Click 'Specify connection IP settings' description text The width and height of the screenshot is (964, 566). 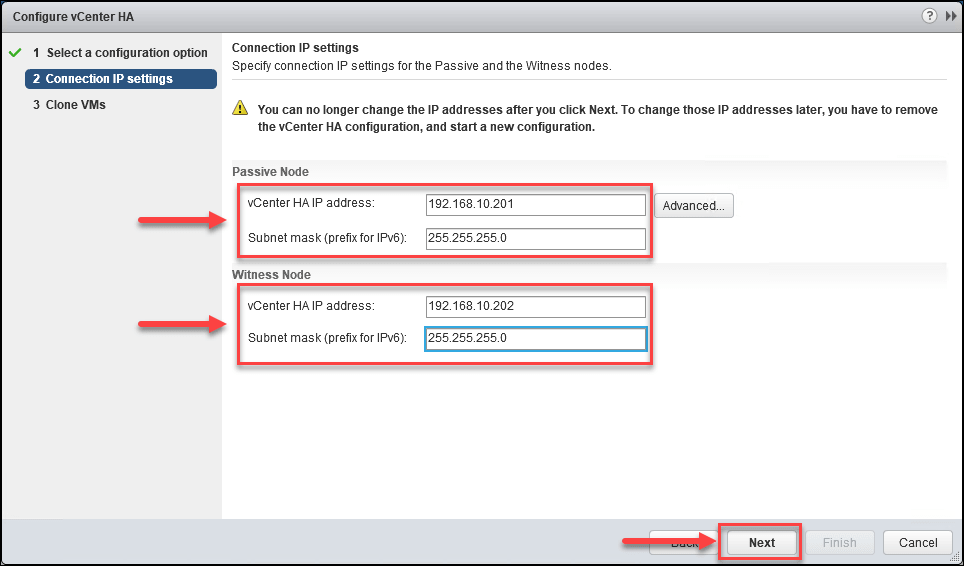click(x=422, y=66)
